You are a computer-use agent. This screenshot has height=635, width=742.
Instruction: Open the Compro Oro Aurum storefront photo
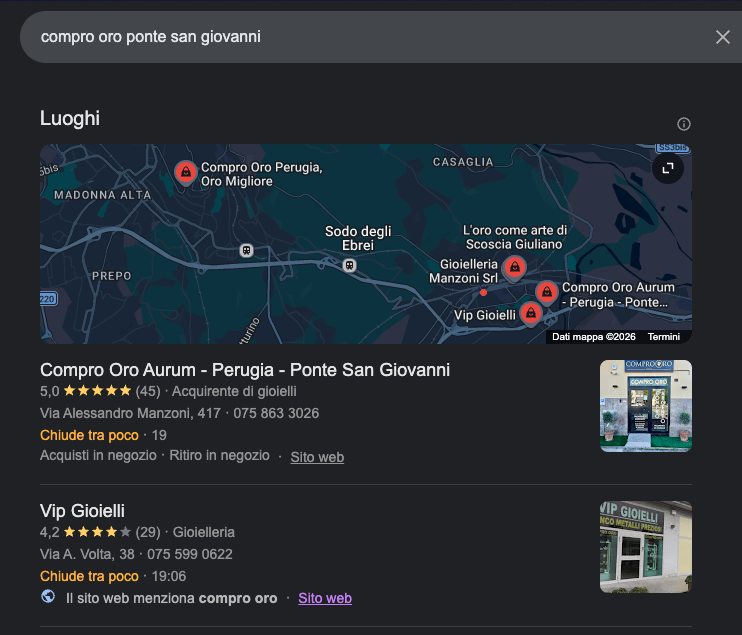click(646, 406)
